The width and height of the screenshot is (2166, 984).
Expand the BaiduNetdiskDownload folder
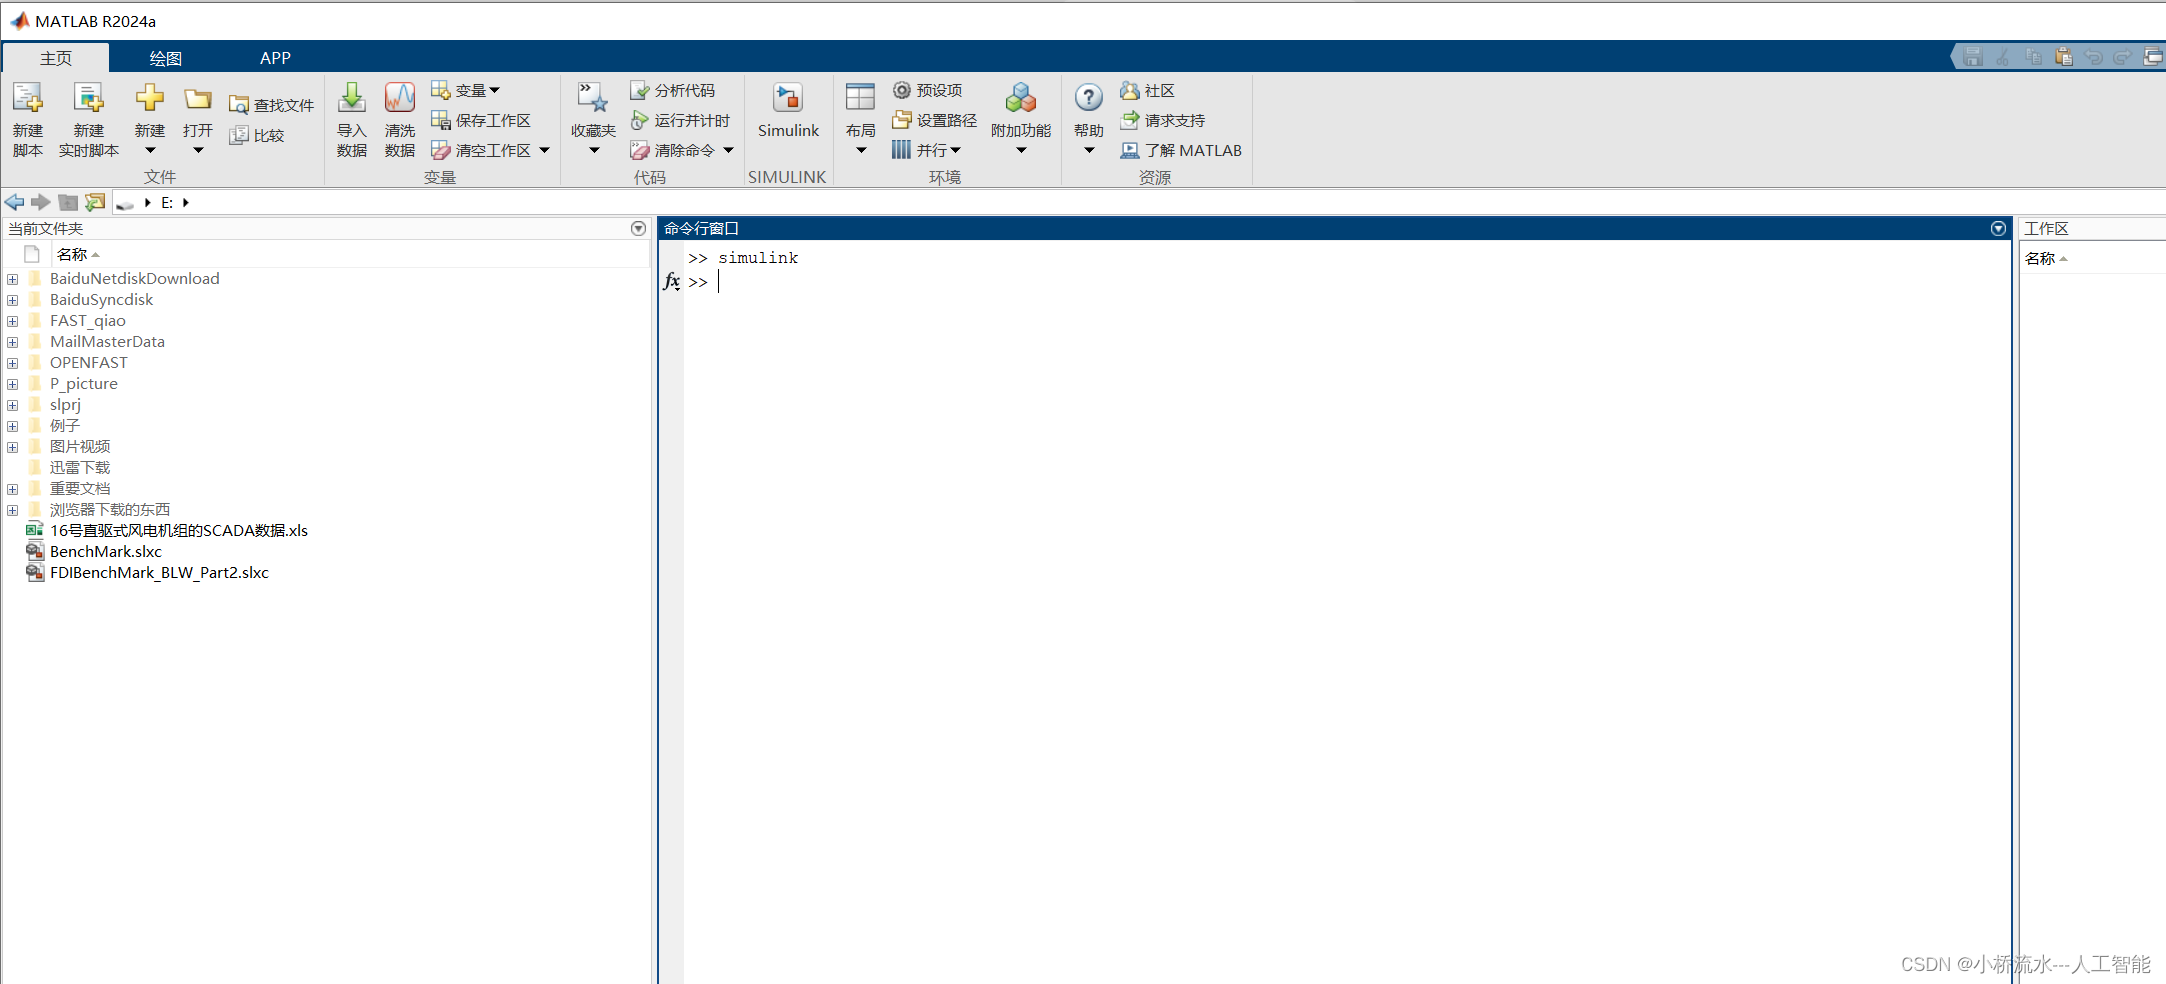tap(12, 279)
